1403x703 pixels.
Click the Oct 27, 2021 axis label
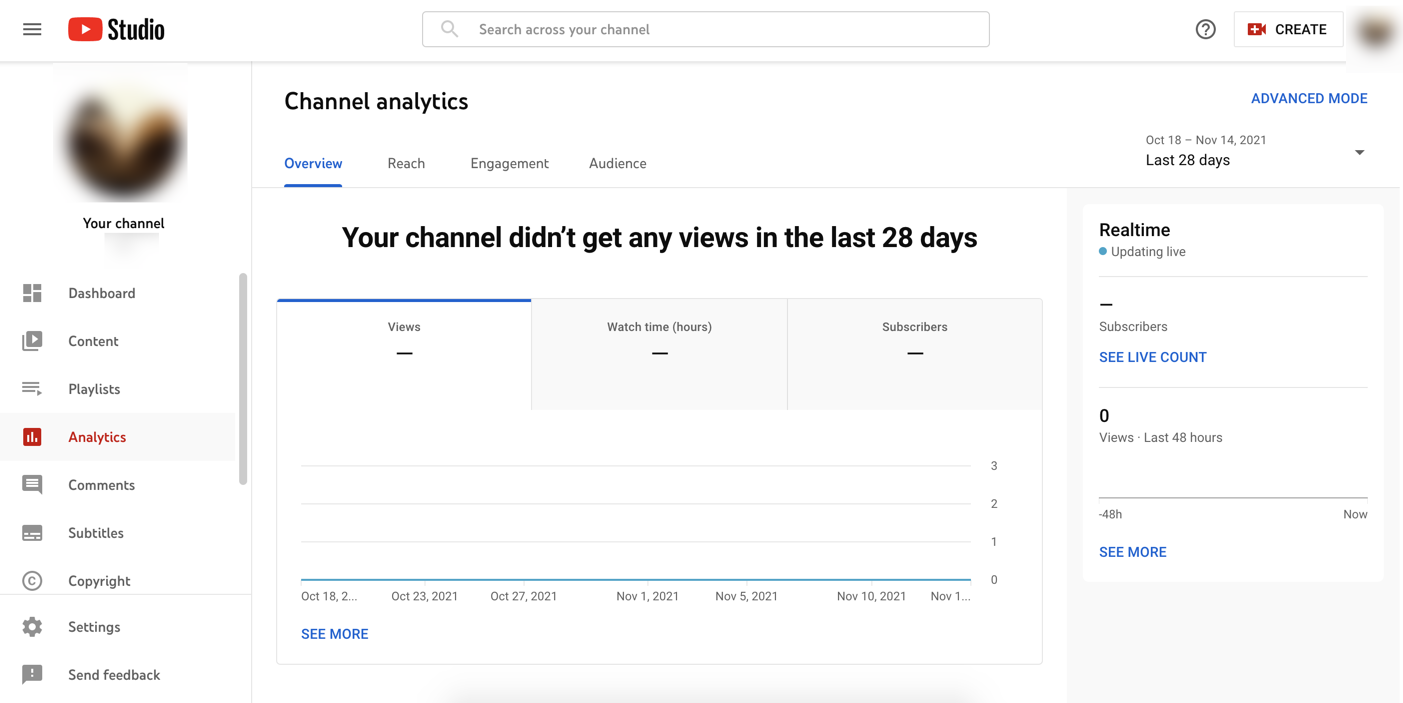click(524, 596)
